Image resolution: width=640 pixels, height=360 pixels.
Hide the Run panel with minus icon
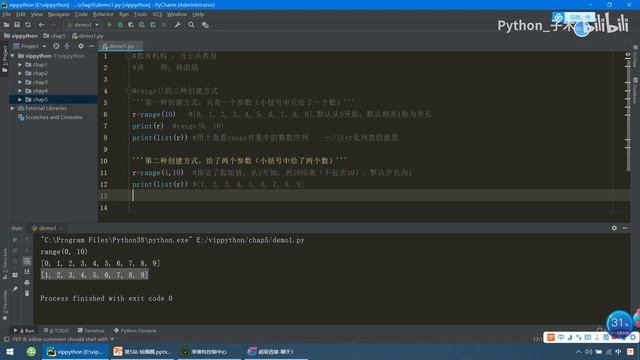(625, 228)
